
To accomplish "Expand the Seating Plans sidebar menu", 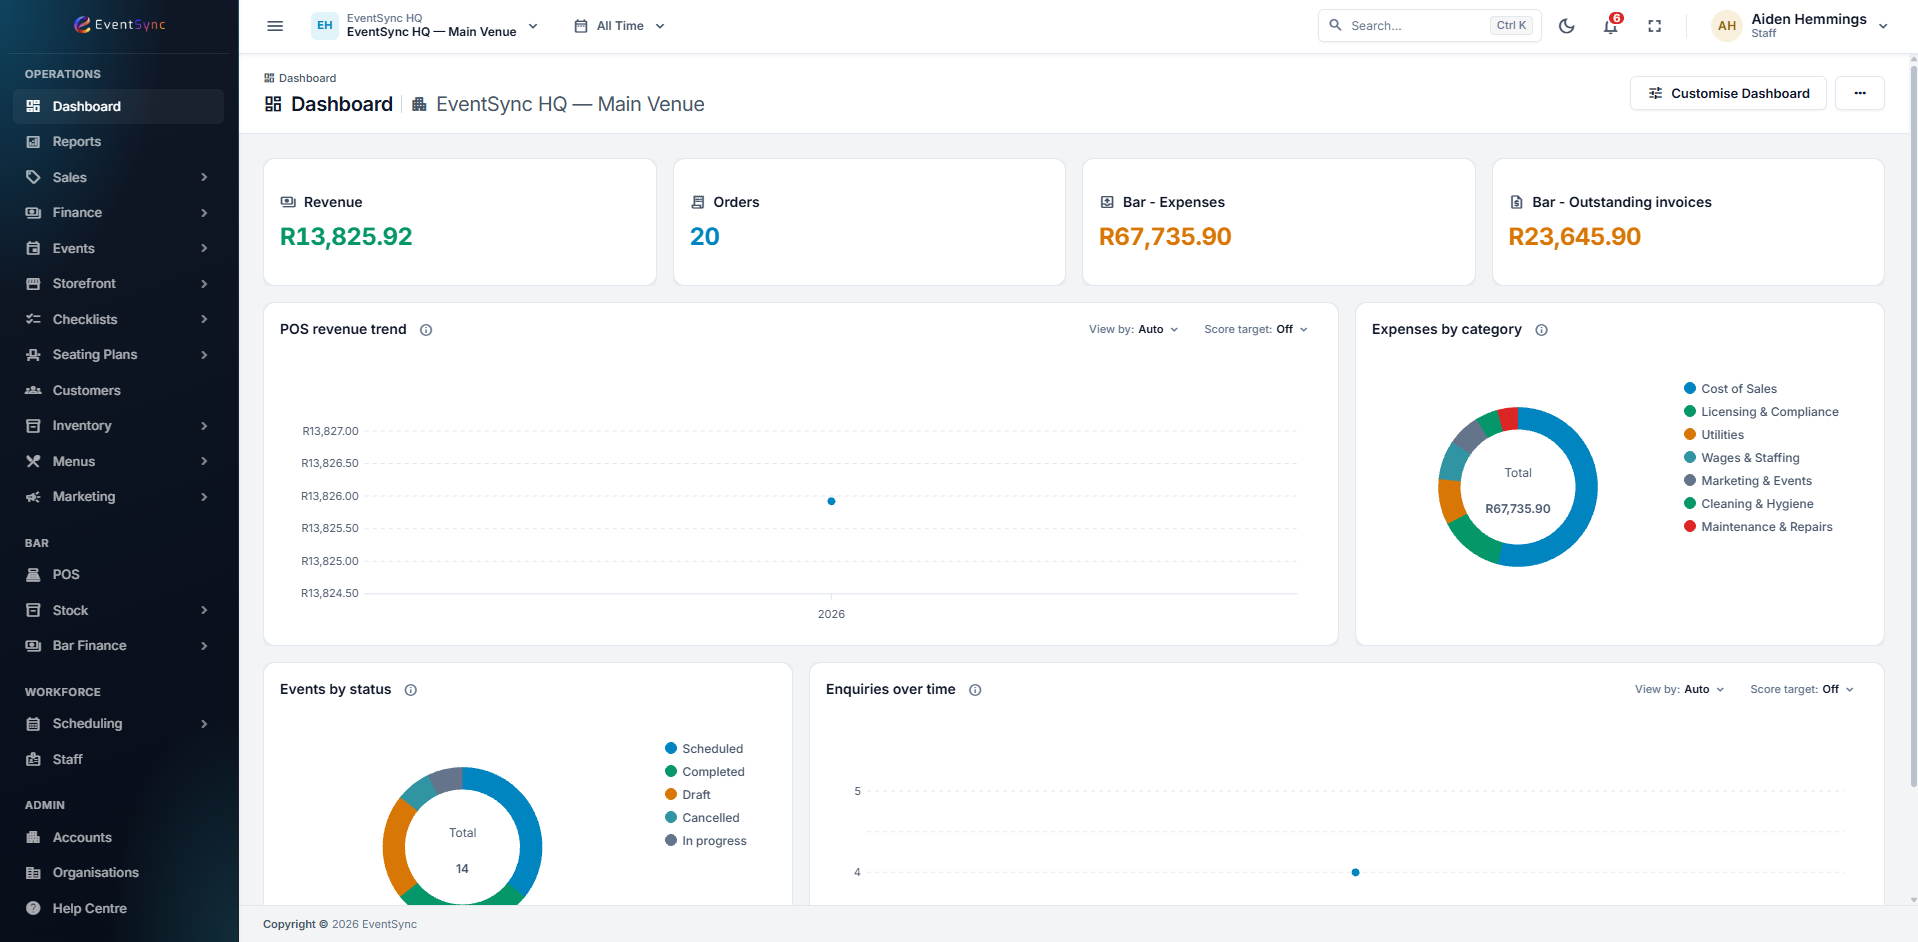I will [x=118, y=355].
